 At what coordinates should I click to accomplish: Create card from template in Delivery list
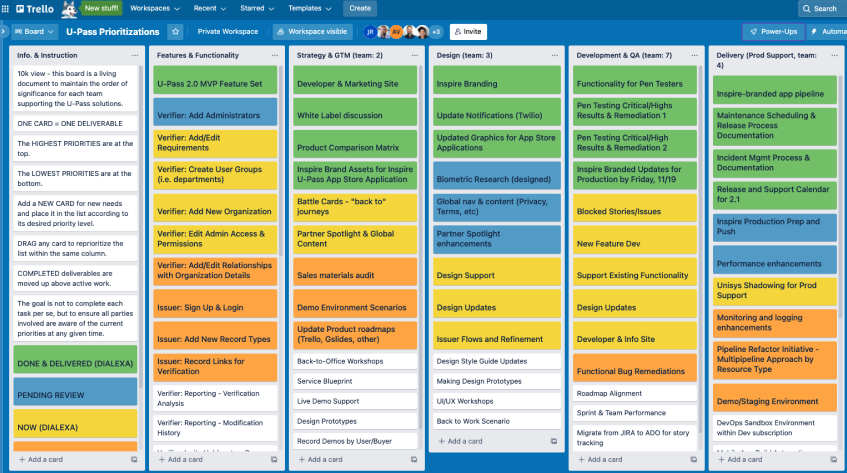click(833, 460)
